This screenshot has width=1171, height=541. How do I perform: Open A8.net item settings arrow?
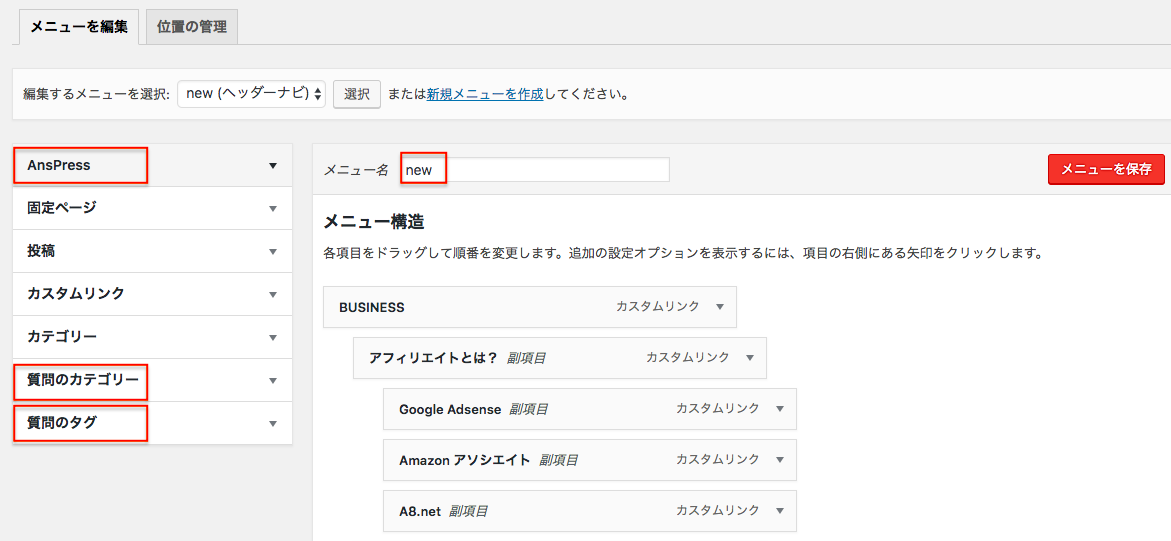click(780, 510)
